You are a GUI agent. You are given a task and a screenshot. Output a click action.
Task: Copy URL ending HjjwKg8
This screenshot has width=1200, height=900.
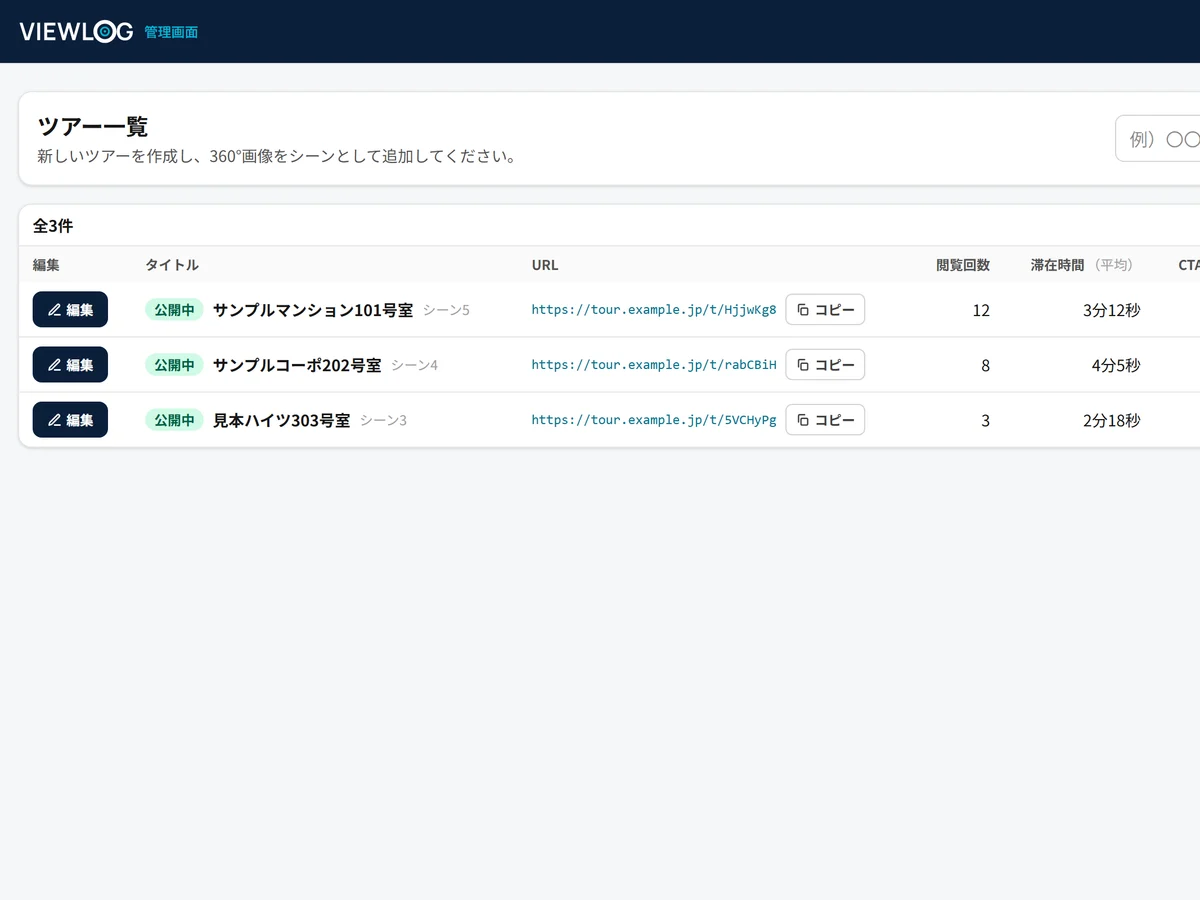(825, 310)
